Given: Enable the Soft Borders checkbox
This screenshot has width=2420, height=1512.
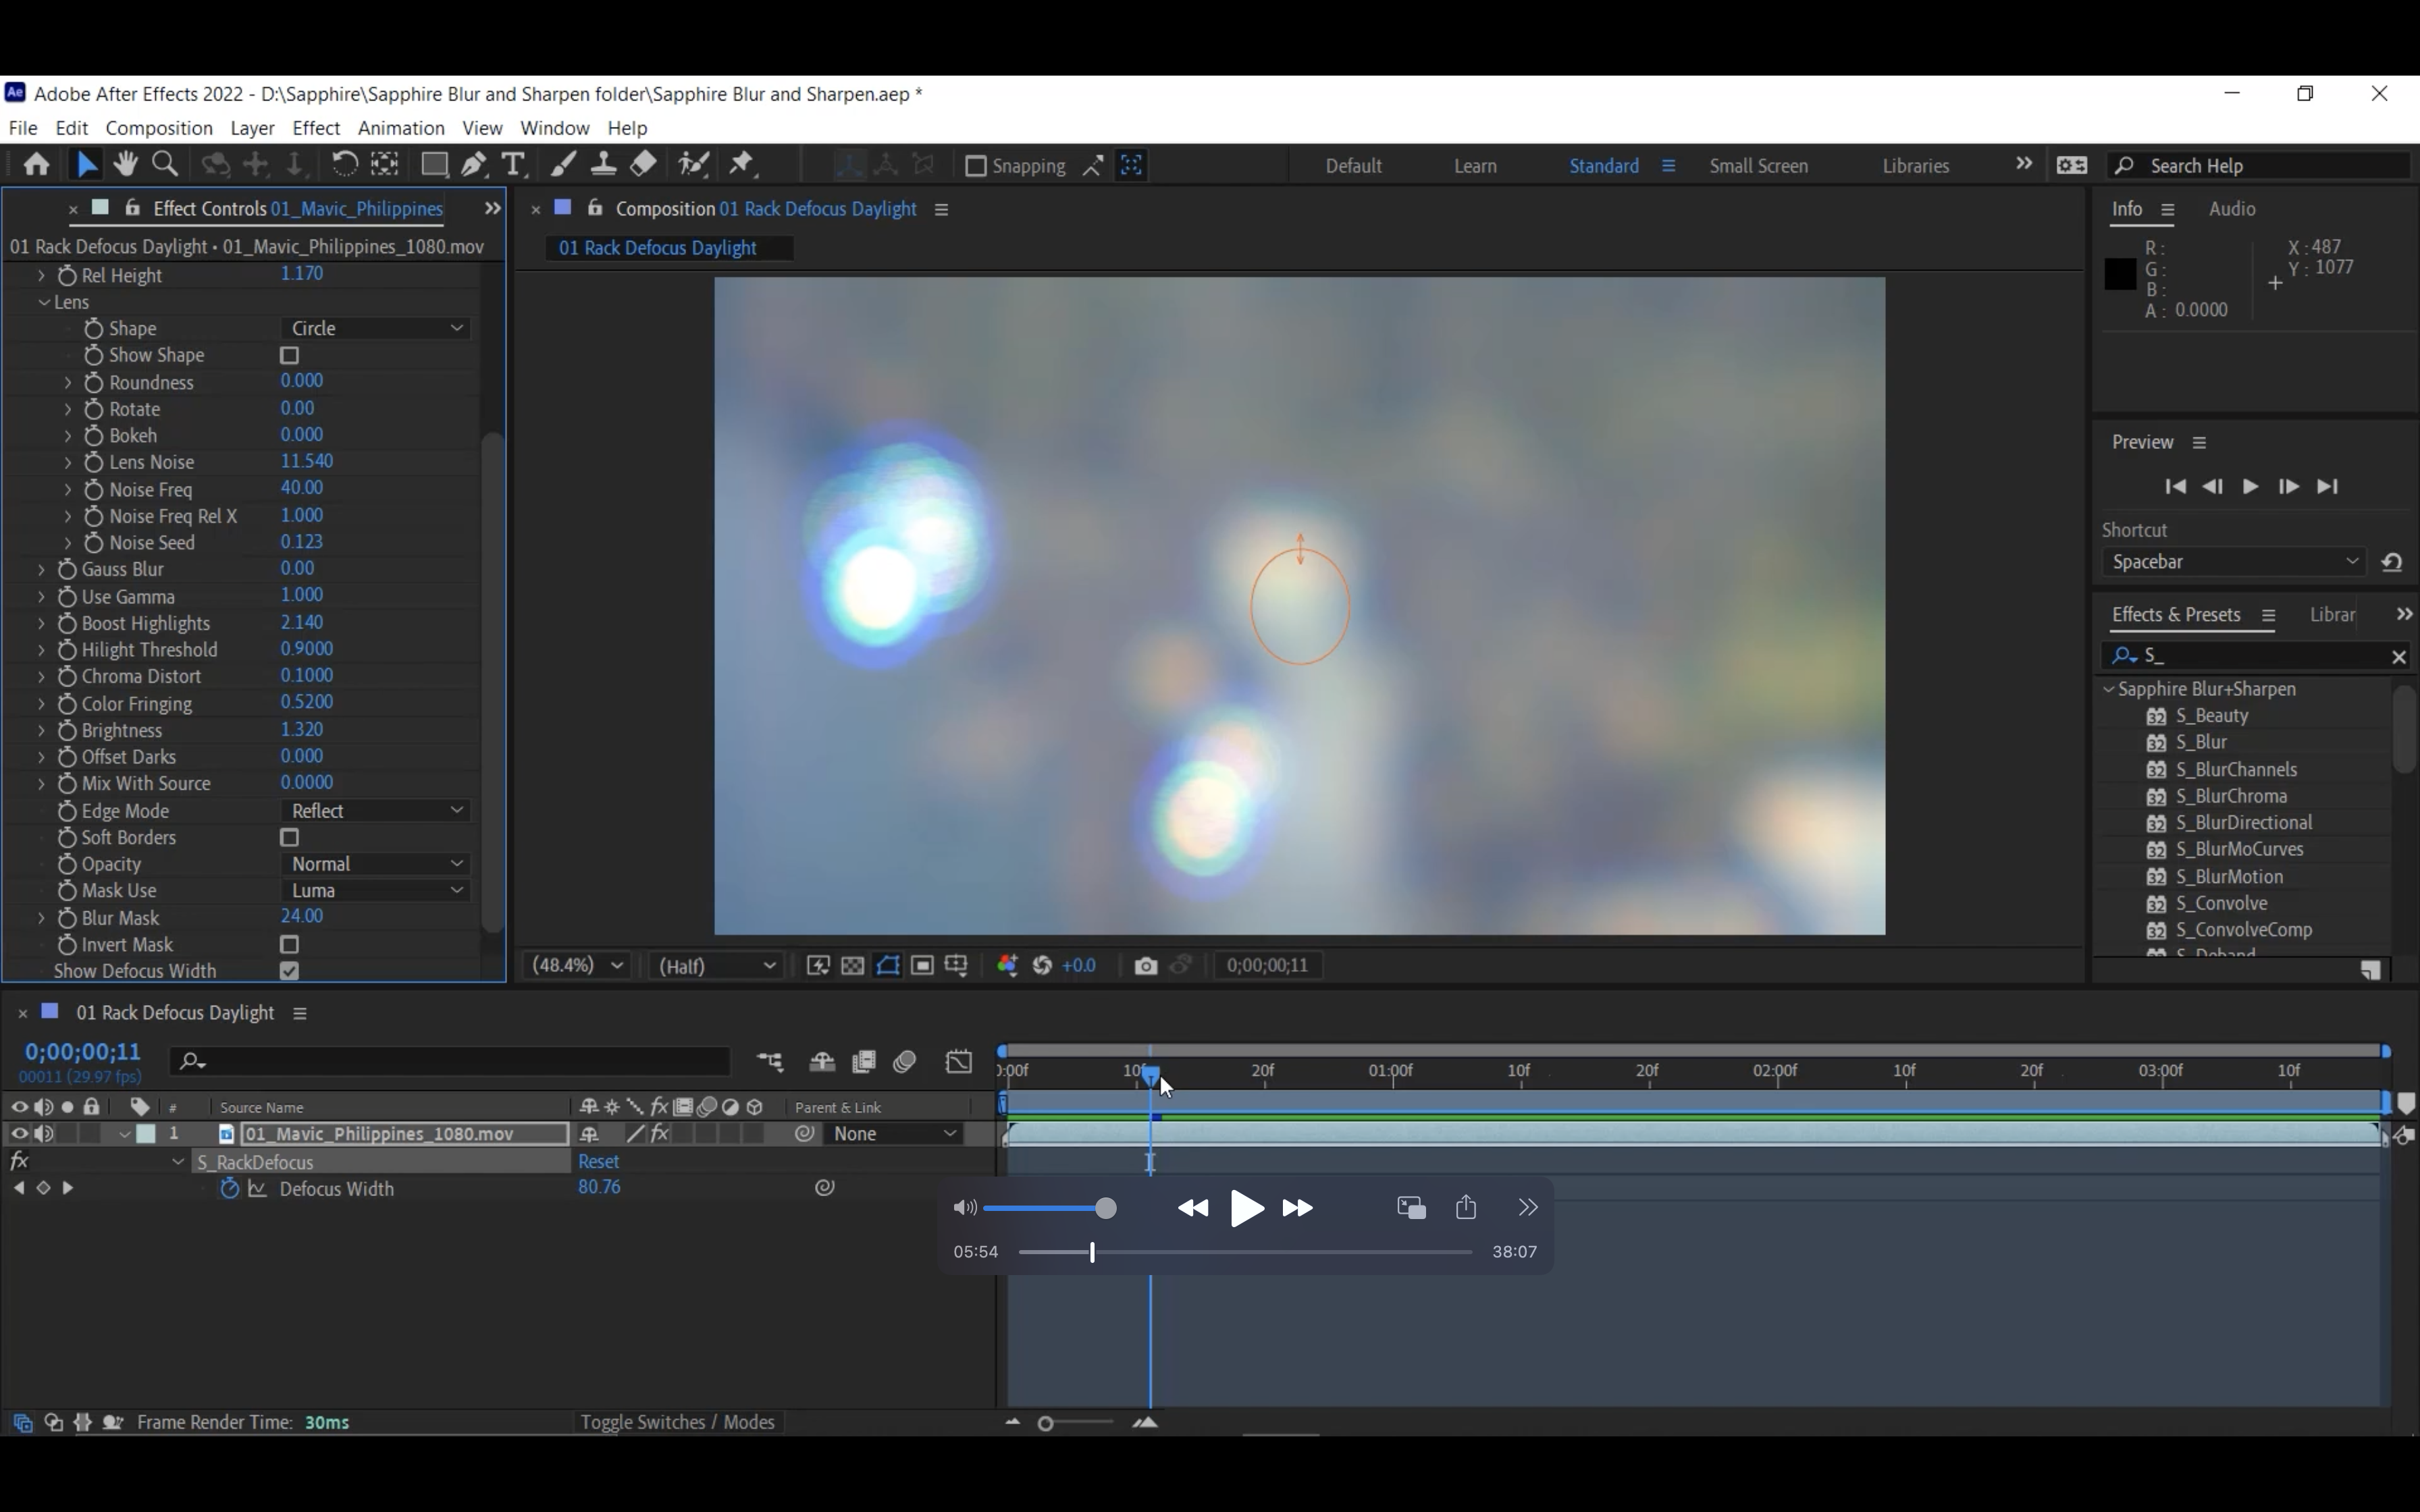Looking at the screenshot, I should [x=290, y=838].
